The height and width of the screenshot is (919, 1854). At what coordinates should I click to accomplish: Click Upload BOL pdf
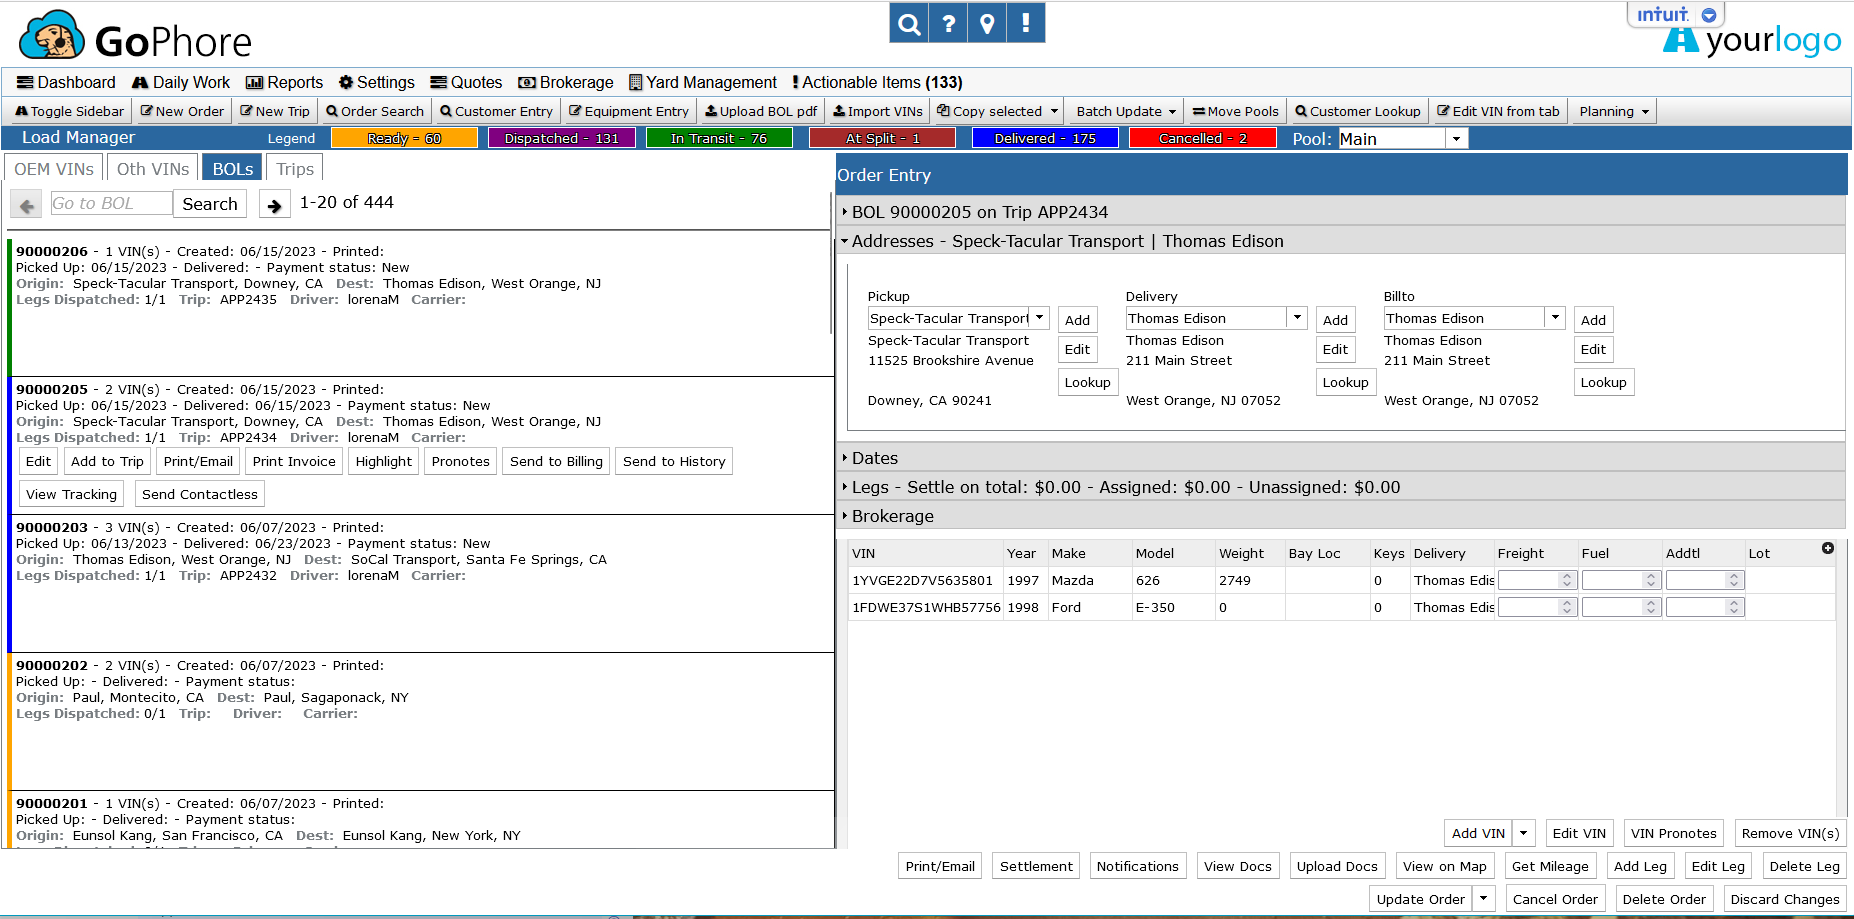pos(761,111)
